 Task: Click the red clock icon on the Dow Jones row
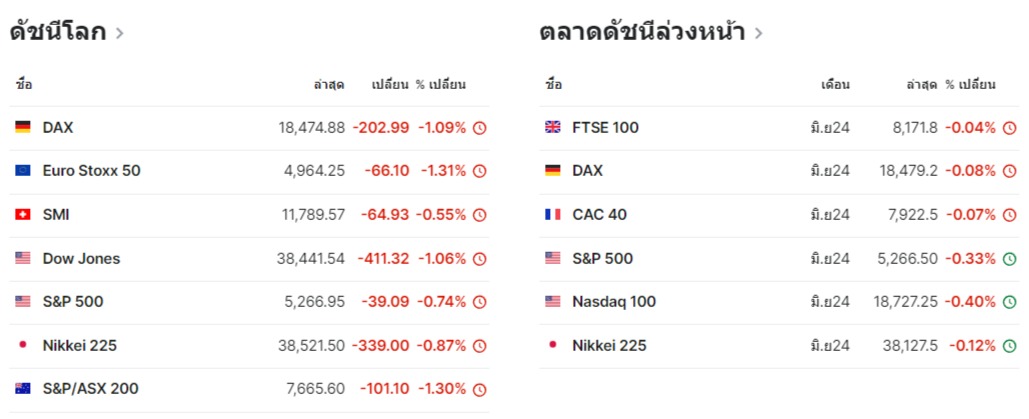click(480, 259)
